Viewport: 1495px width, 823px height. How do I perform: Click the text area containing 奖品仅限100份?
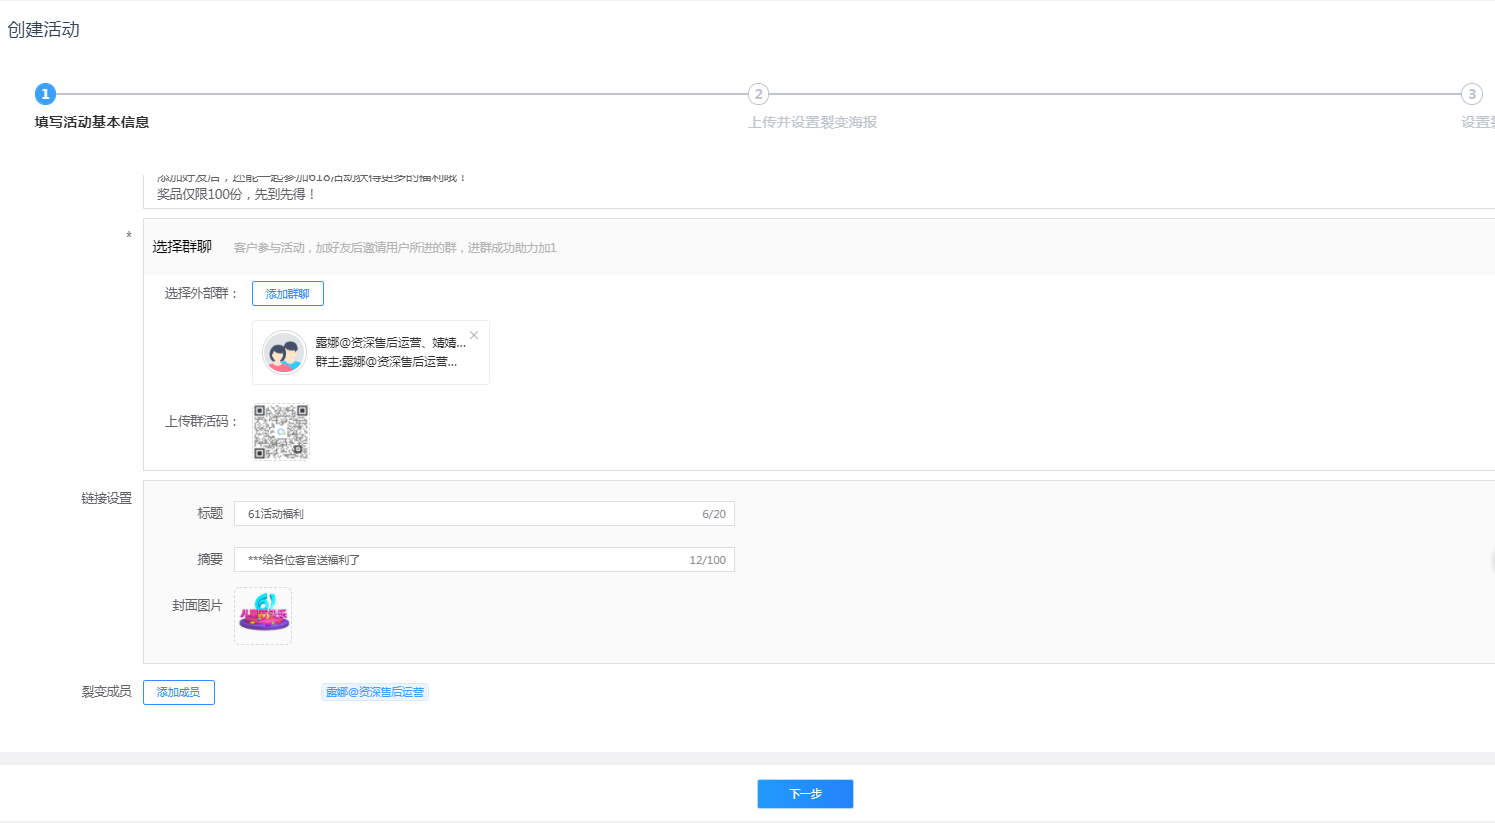pyautogui.click(x=600, y=193)
